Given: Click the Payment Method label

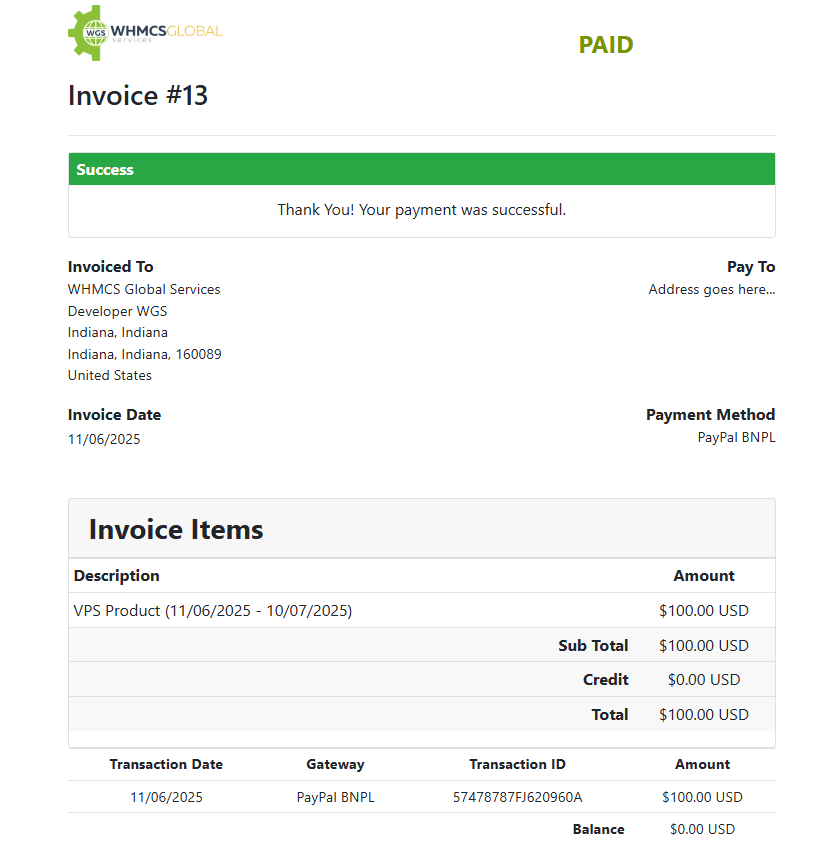Looking at the screenshot, I should coord(710,415).
